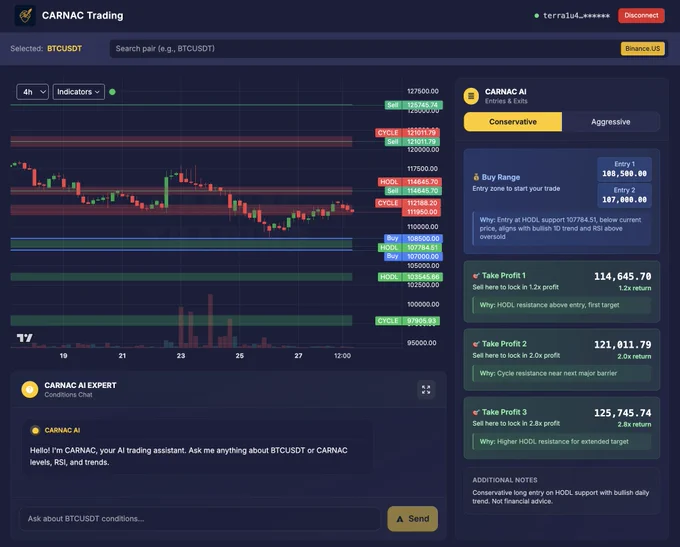This screenshot has width=680, height=547.
Task: Click the date 23 on the time axis
Action: 181,356
